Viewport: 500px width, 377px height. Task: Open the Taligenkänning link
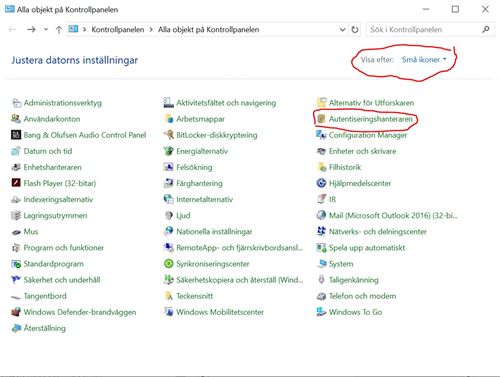pyautogui.click(x=354, y=280)
